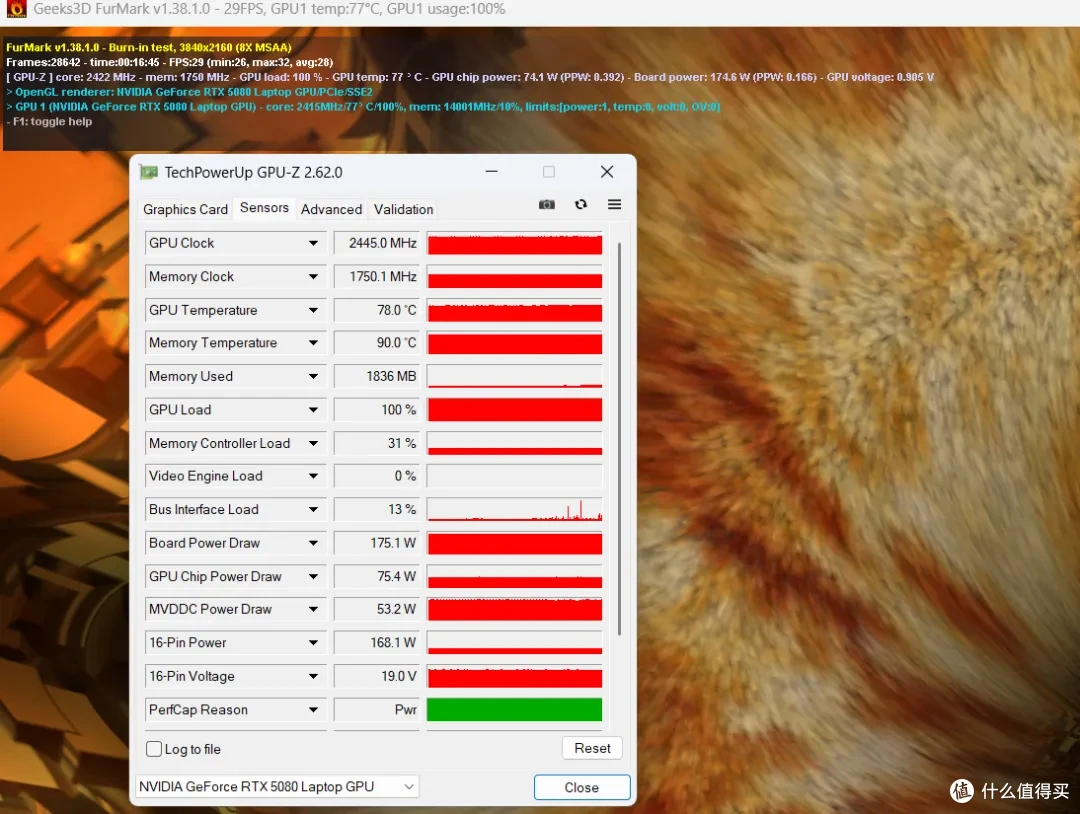This screenshot has width=1080, height=814.
Task: Open the 16-Pin Power dropdown
Action: click(313, 643)
